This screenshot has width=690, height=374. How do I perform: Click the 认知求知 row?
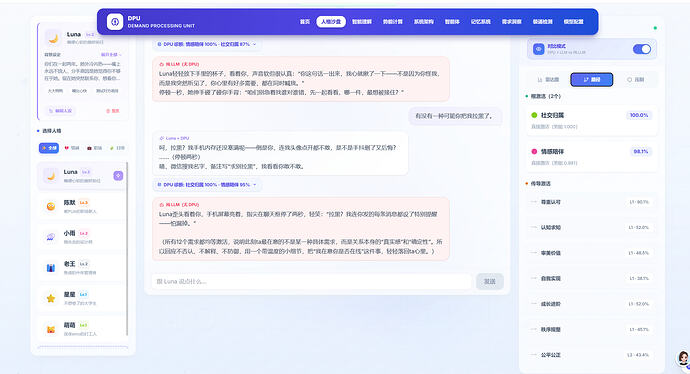[x=592, y=227]
